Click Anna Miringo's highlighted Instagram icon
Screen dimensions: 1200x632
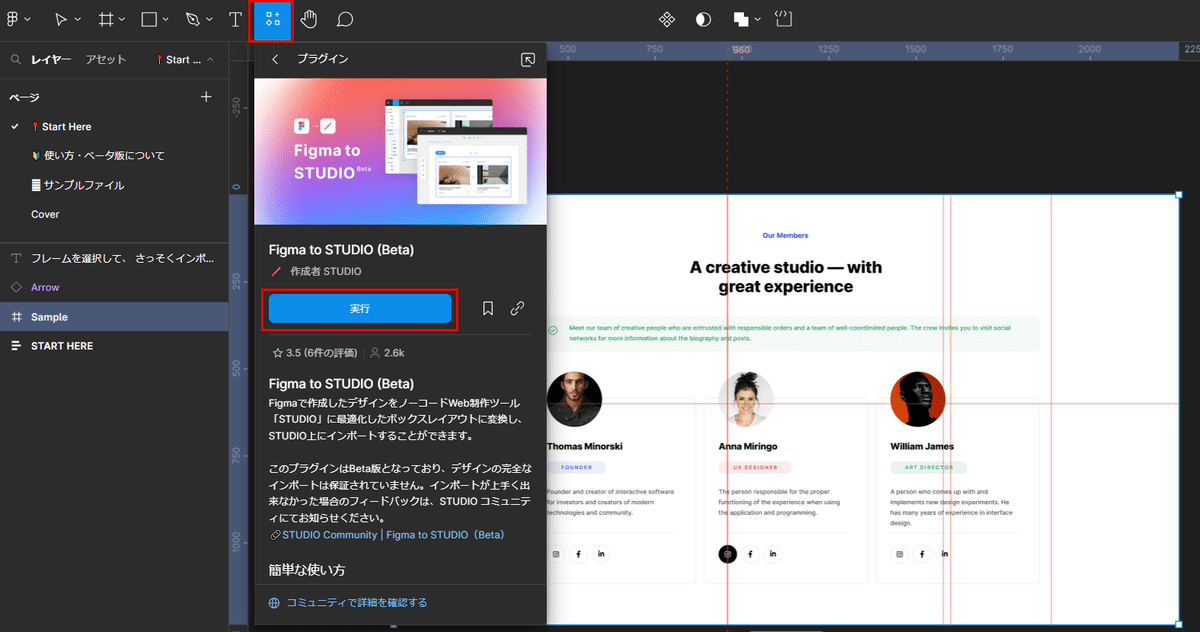click(728, 554)
